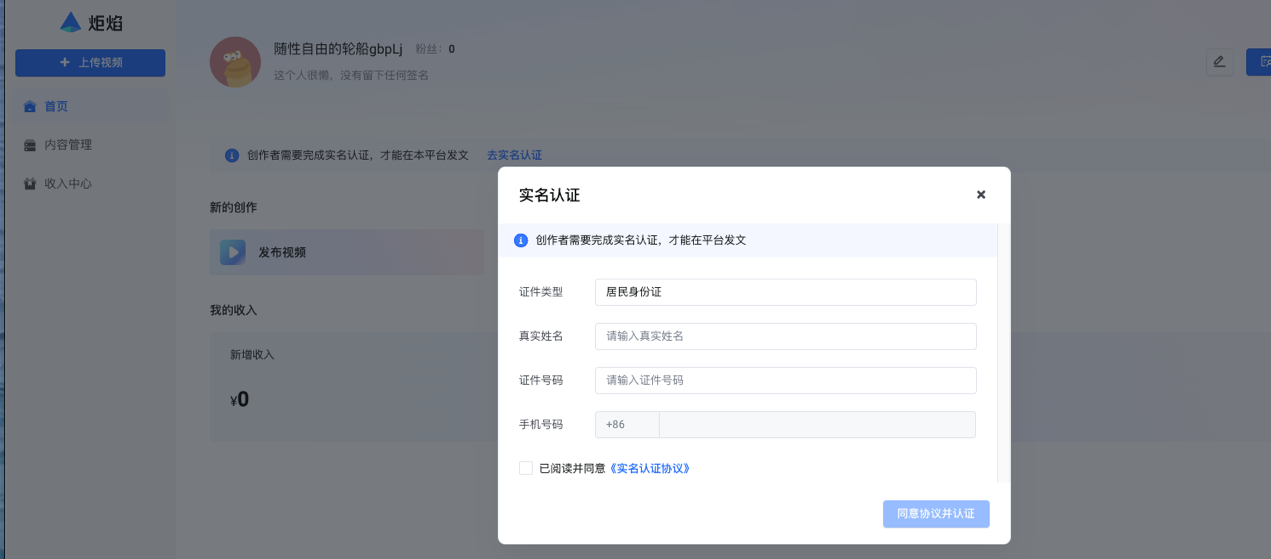Open 收入中心 in the sidebar
Viewport: 1271px width, 559px height.
coord(67,184)
